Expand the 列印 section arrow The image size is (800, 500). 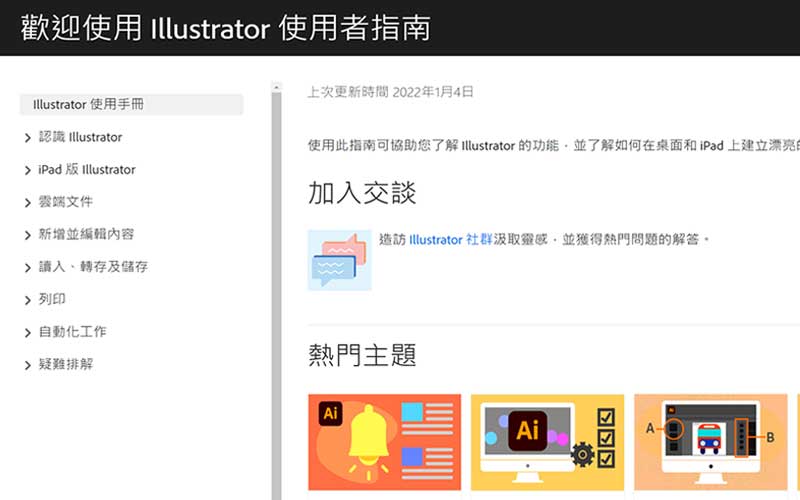pos(28,300)
